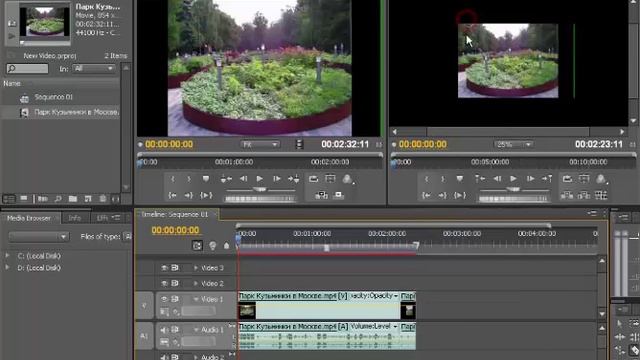
Task: Click the Source monitor shuttle slider
Action: point(260,190)
